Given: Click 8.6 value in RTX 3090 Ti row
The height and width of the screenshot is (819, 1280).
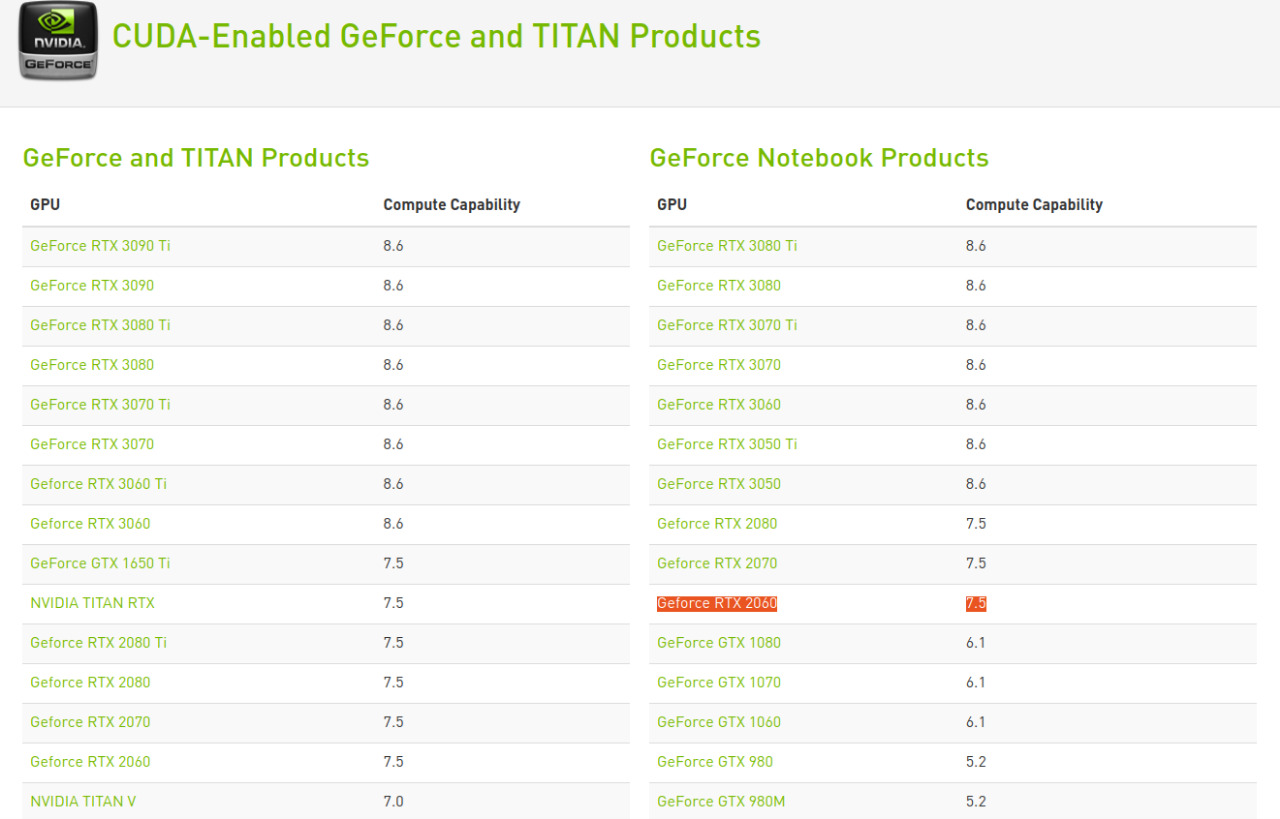Looking at the screenshot, I should coord(393,246).
